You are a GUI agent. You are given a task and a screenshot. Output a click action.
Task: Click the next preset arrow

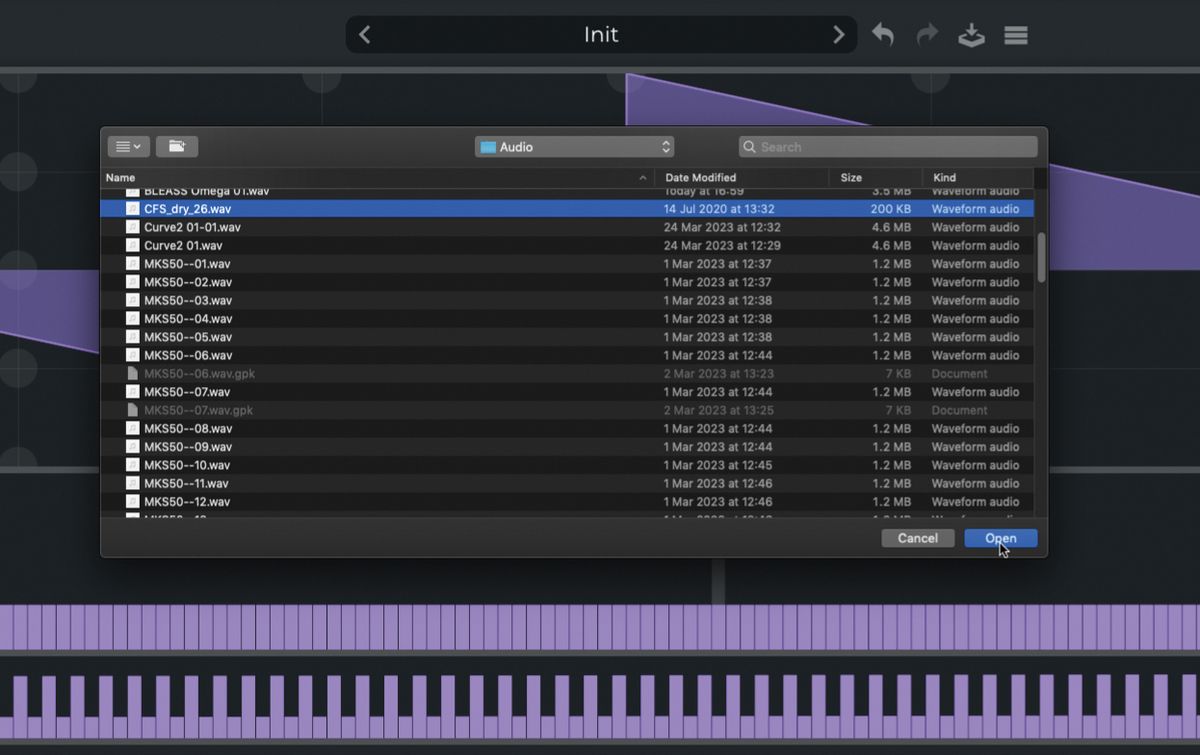[838, 35]
